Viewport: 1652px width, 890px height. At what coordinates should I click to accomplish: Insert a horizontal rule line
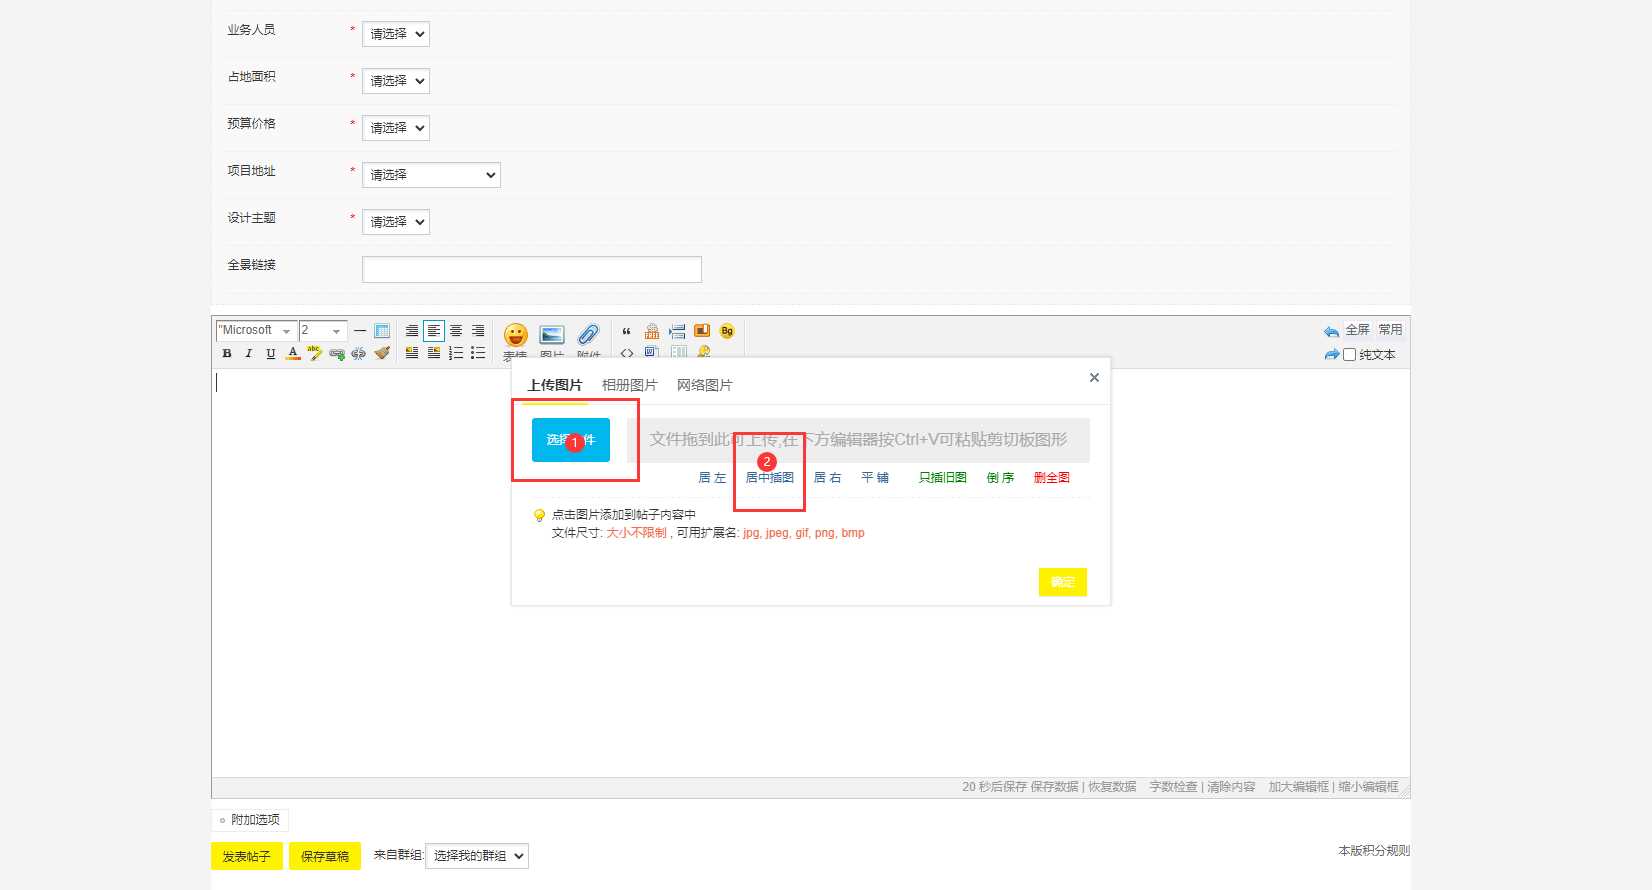pos(360,331)
